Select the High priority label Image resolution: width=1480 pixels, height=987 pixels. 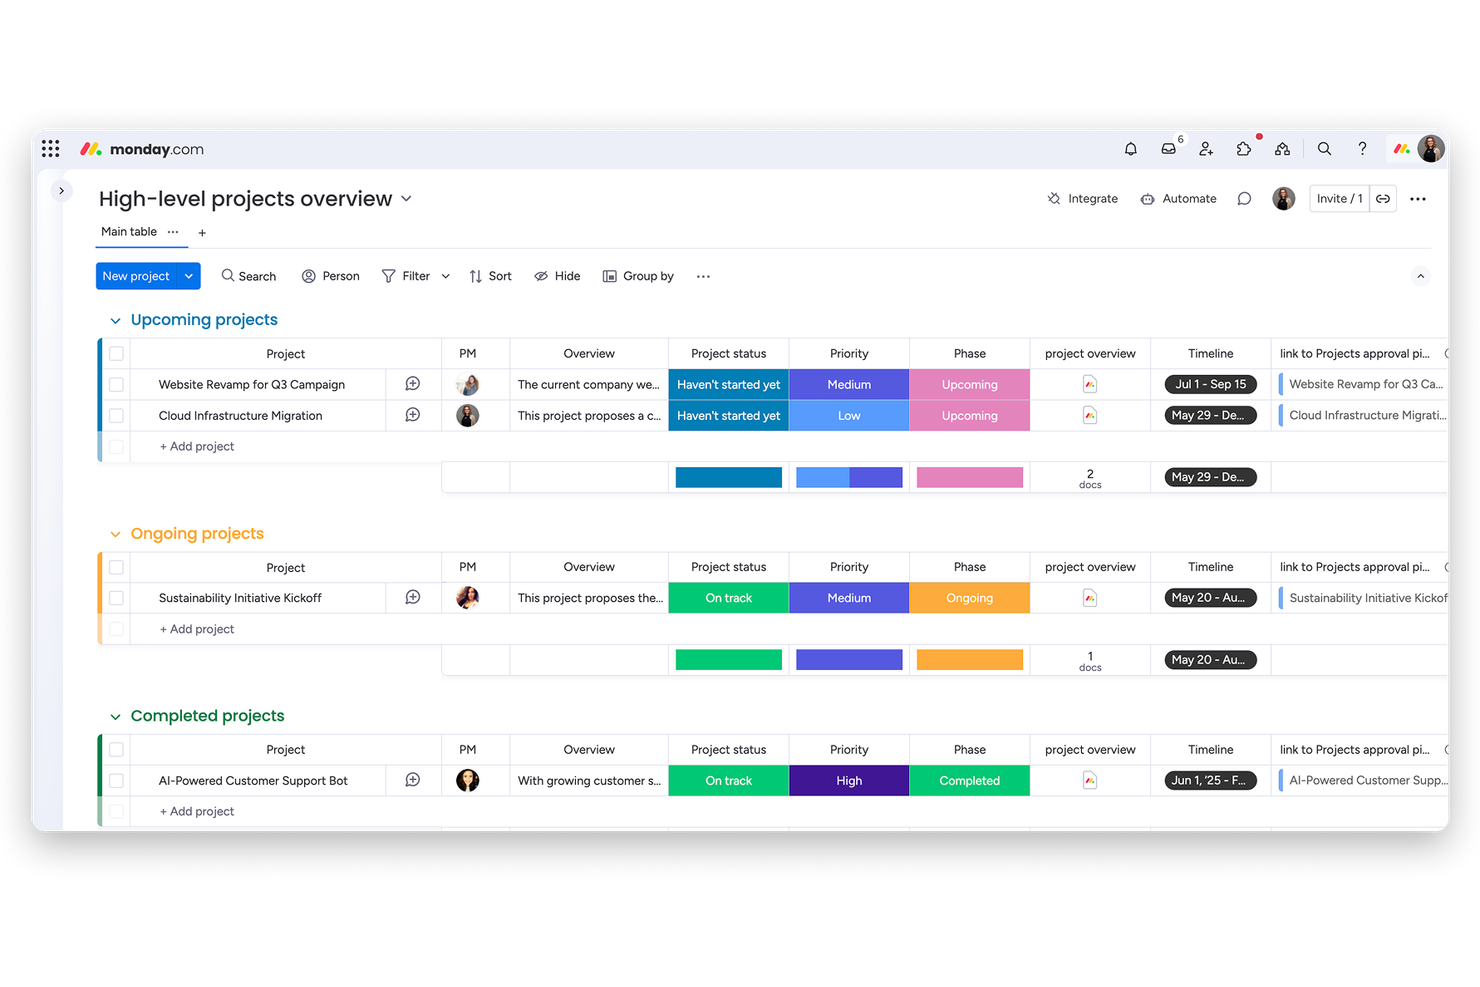(x=848, y=780)
